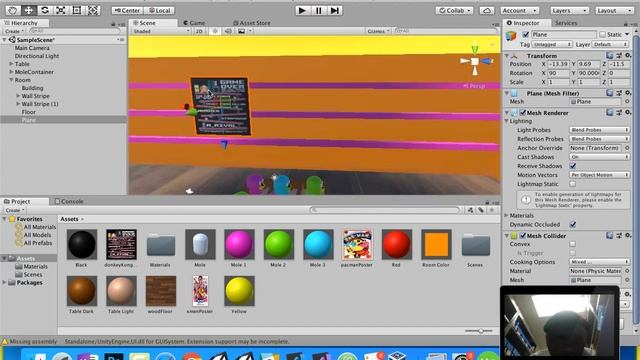Screen dimensions: 640x360
Task: Open the Materials folder in Assets
Action: (160, 244)
